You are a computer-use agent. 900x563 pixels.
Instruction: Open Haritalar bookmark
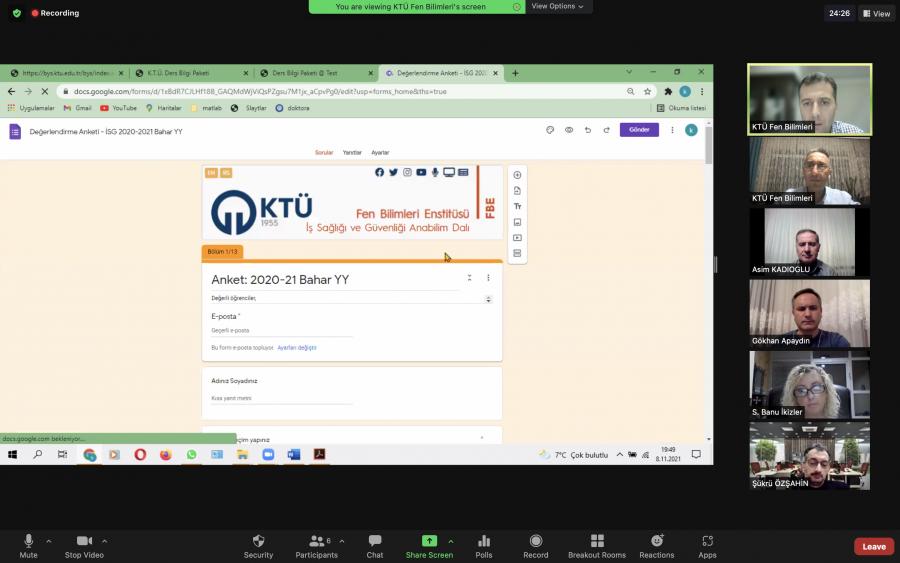click(164, 108)
